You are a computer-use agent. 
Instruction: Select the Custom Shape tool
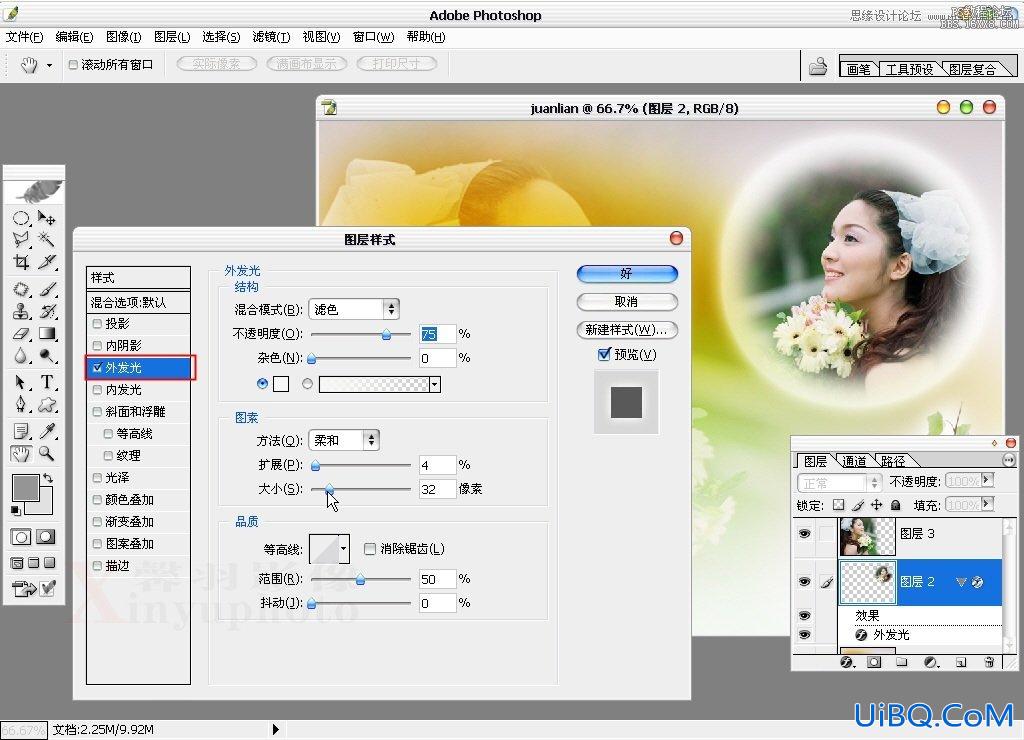(x=47, y=404)
